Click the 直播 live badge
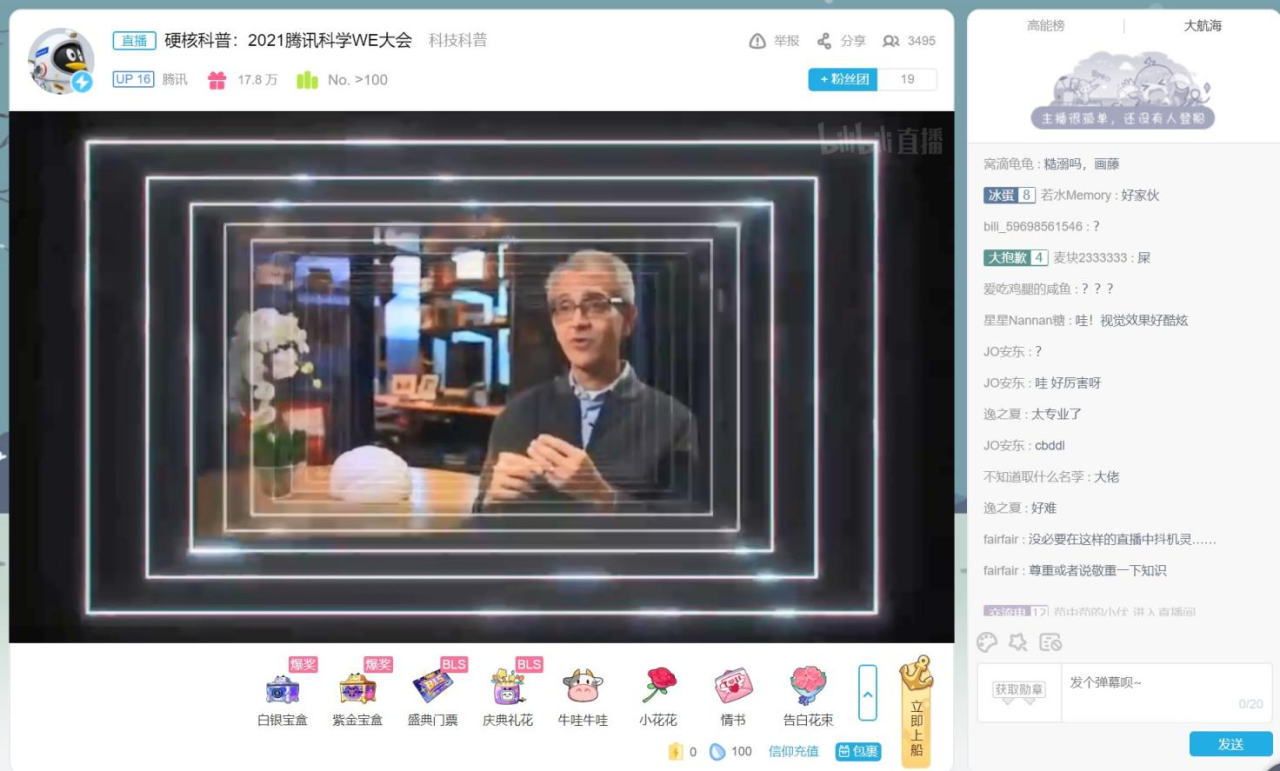This screenshot has height=771, width=1280. pos(134,40)
